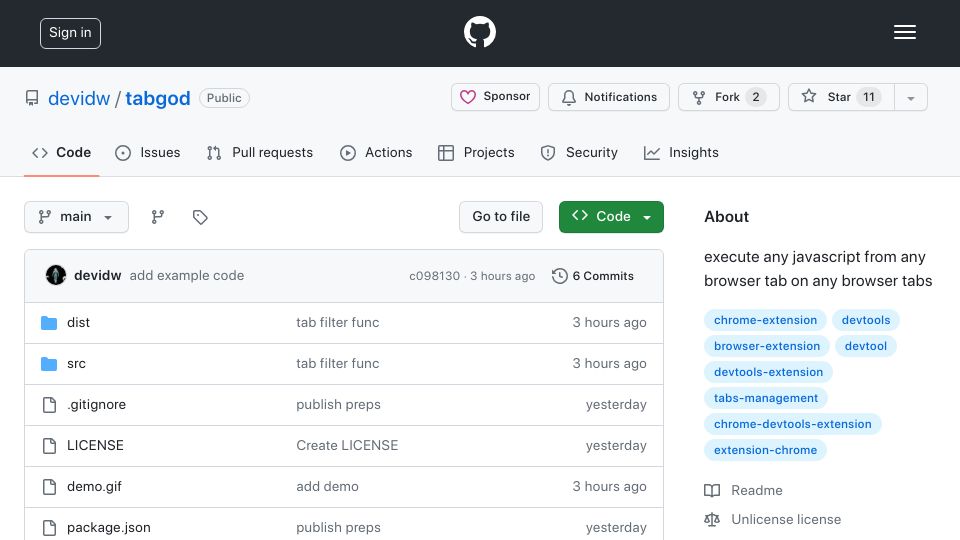Open the LICENSE file
The image size is (960, 540).
tap(95, 446)
